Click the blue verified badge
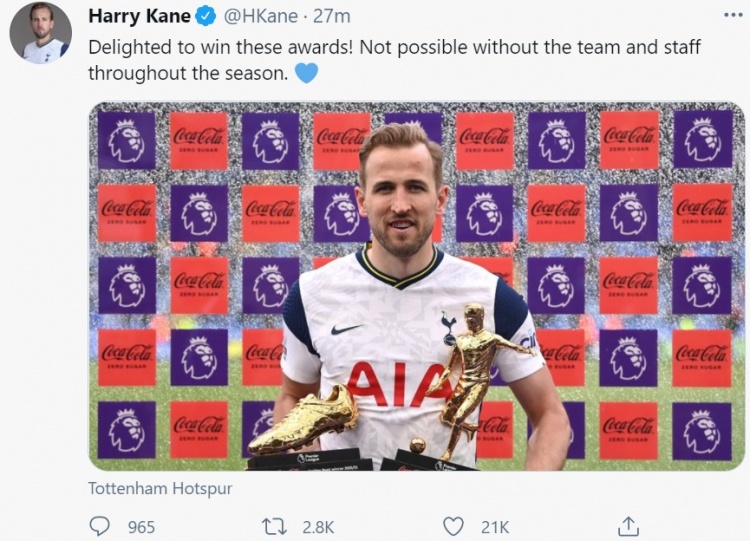 click(x=205, y=17)
